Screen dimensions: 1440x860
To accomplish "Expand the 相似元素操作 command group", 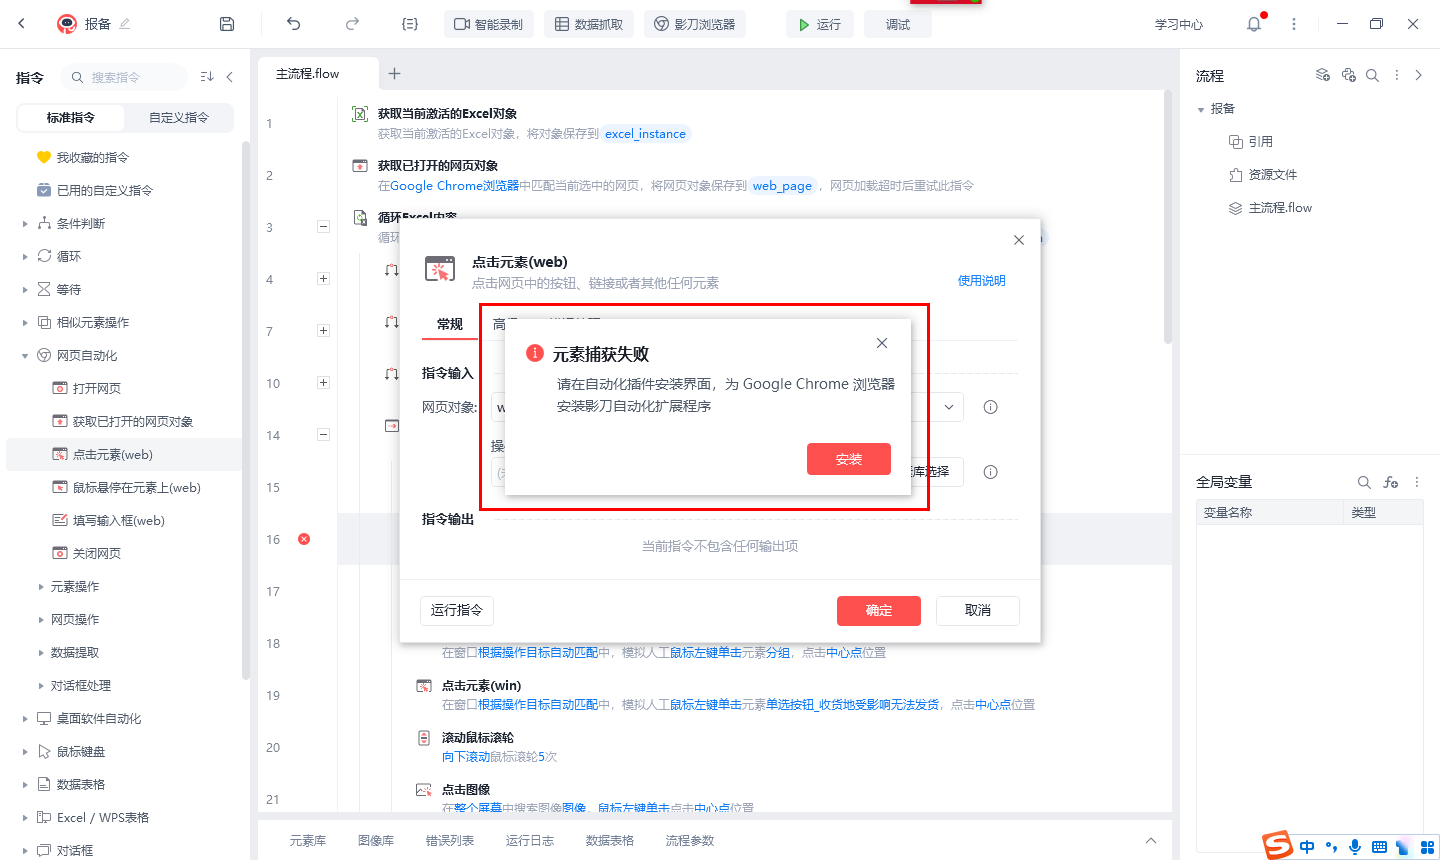I will coord(25,323).
